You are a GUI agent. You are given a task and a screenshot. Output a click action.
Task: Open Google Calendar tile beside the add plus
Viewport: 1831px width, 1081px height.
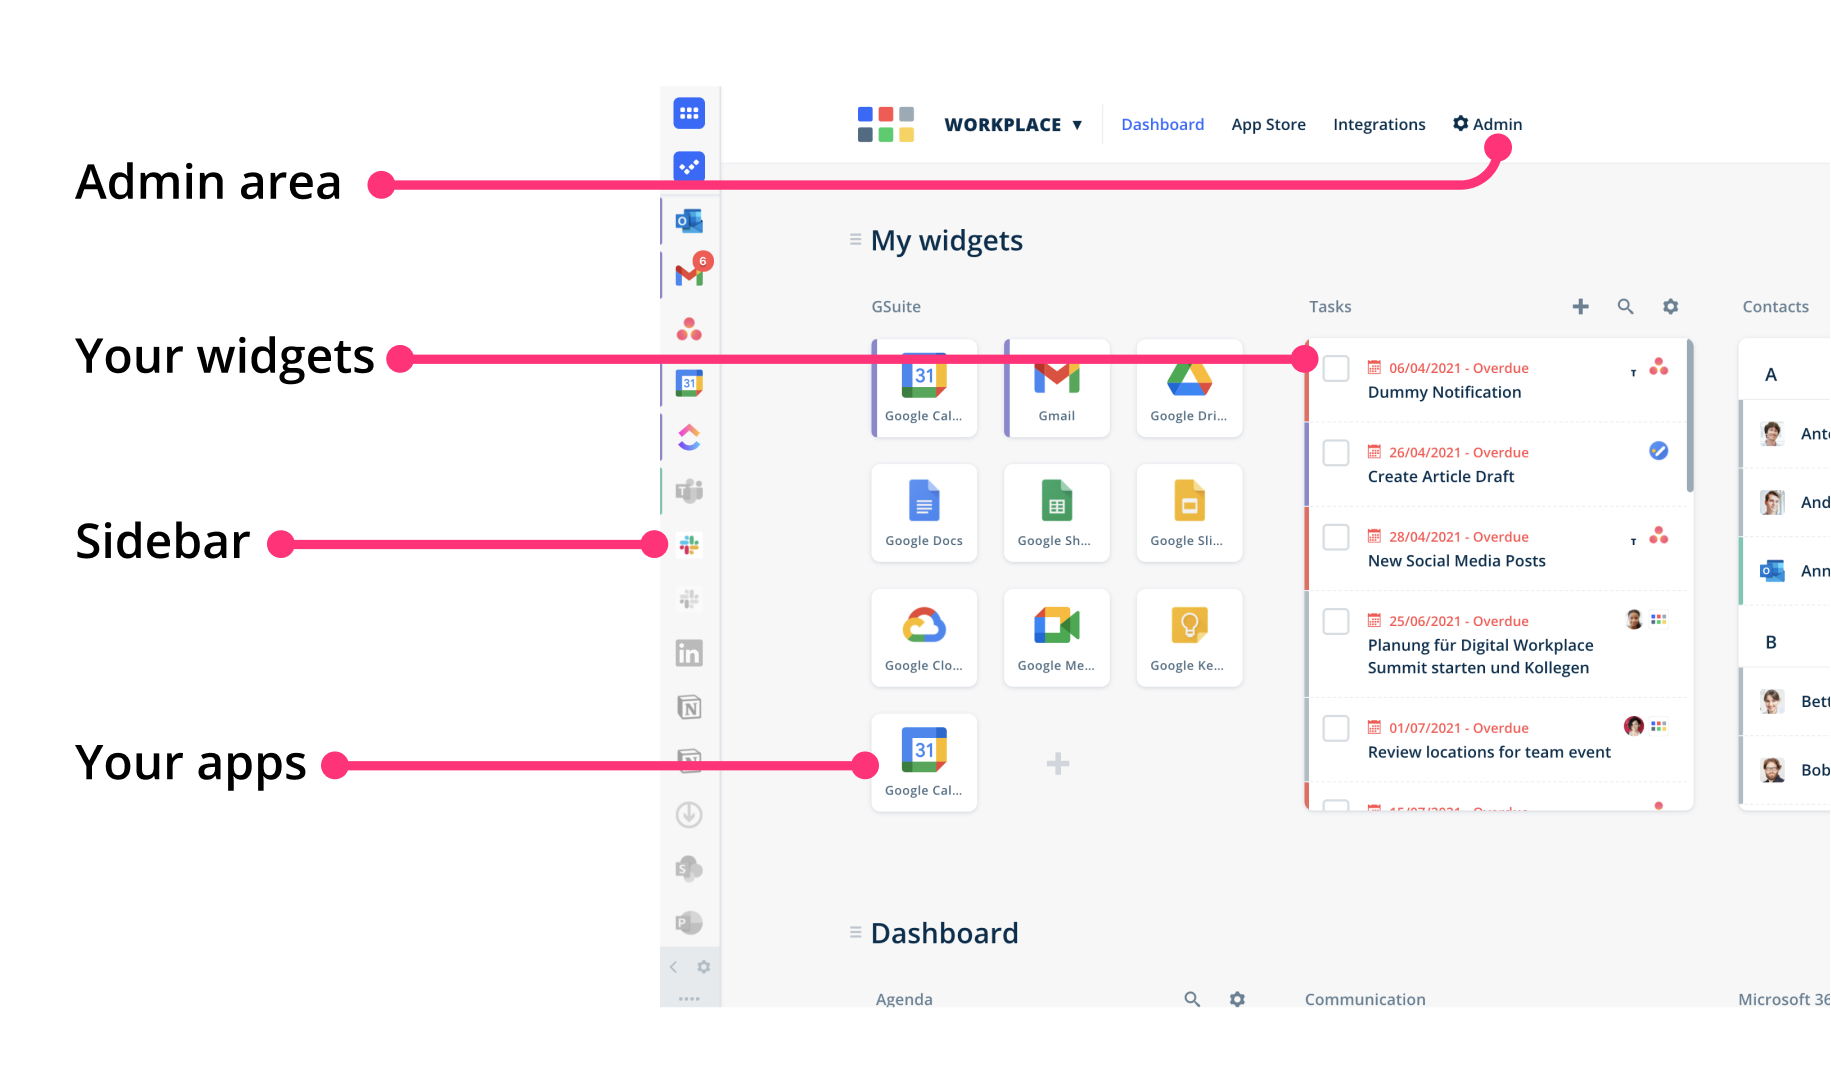[924, 763]
